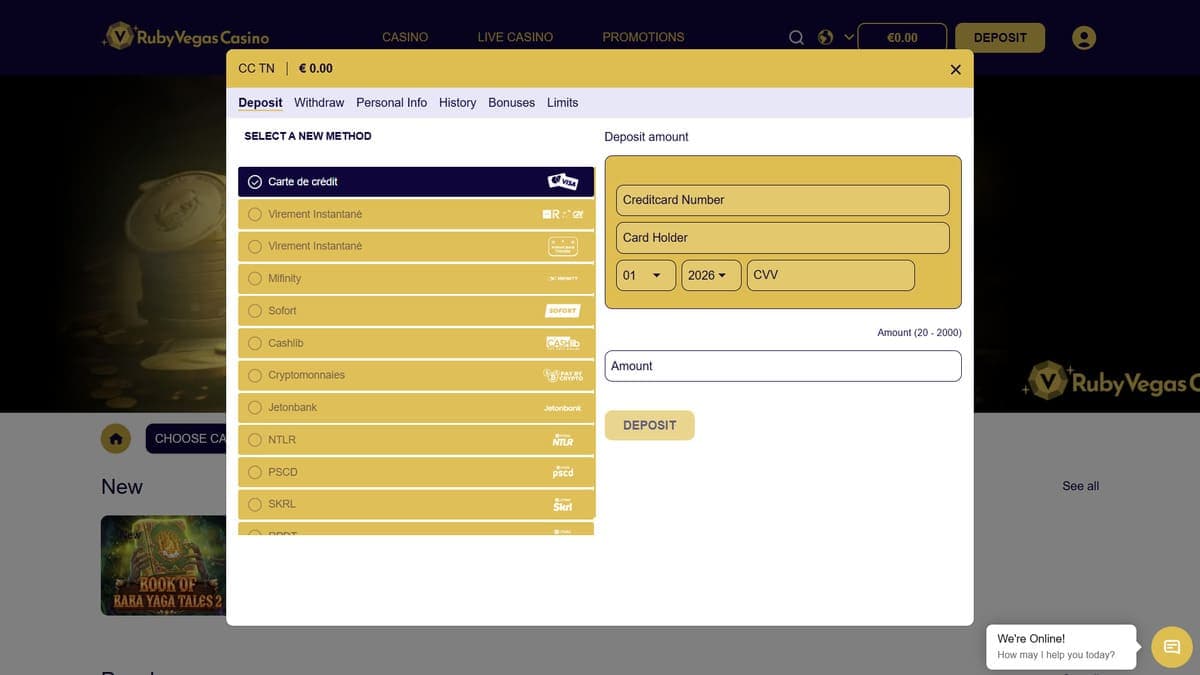Click the DEPOSIT button in header
Viewport: 1200px width, 675px height.
pos(1000,38)
